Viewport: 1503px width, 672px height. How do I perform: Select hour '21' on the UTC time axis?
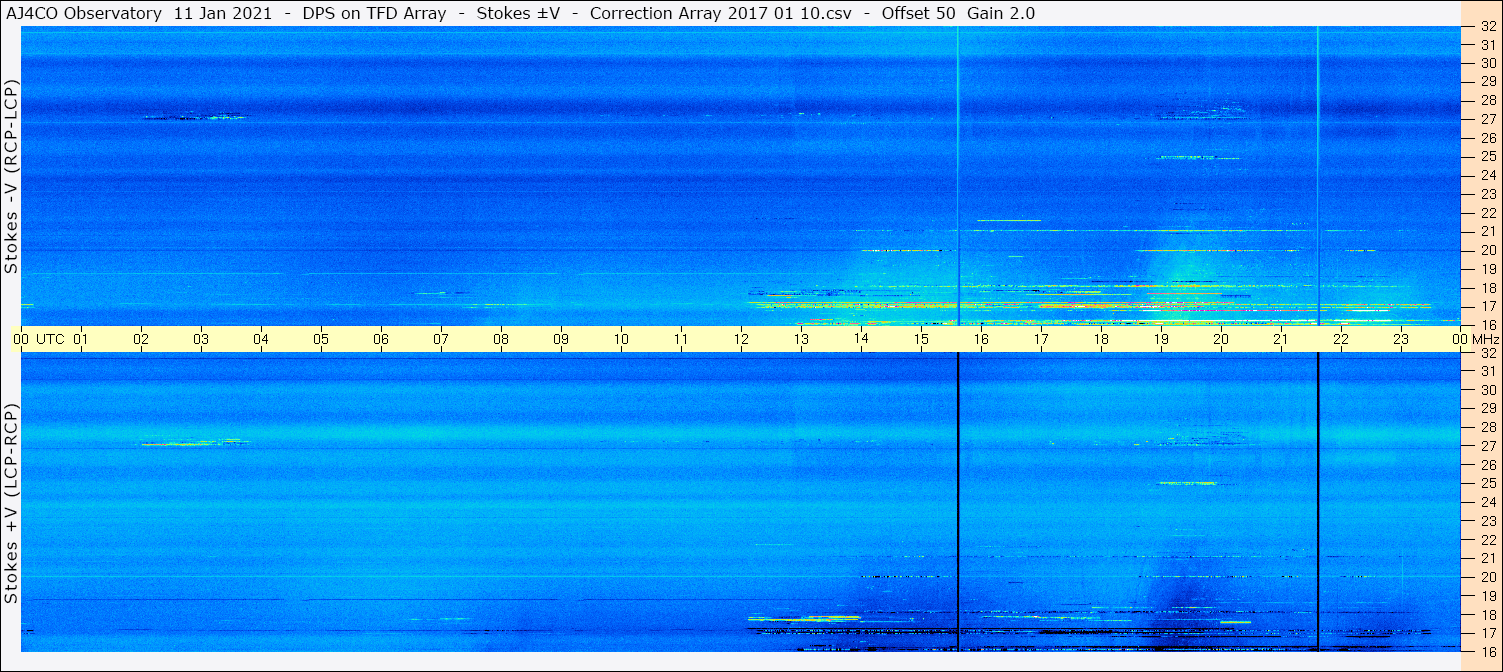coord(1281,339)
